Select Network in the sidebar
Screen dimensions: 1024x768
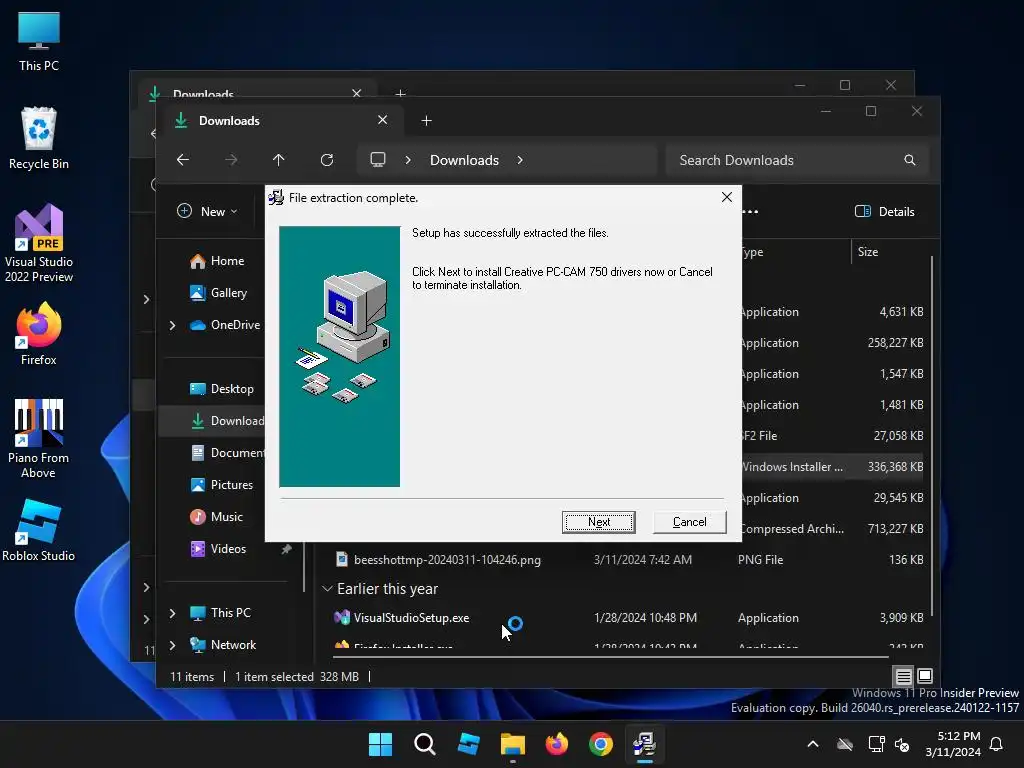[223, 645]
